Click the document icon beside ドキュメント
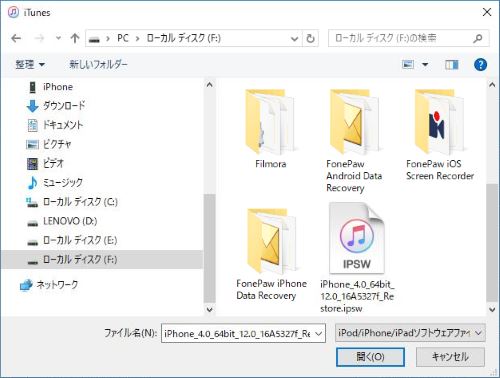The width and height of the screenshot is (500, 378). [x=32, y=125]
